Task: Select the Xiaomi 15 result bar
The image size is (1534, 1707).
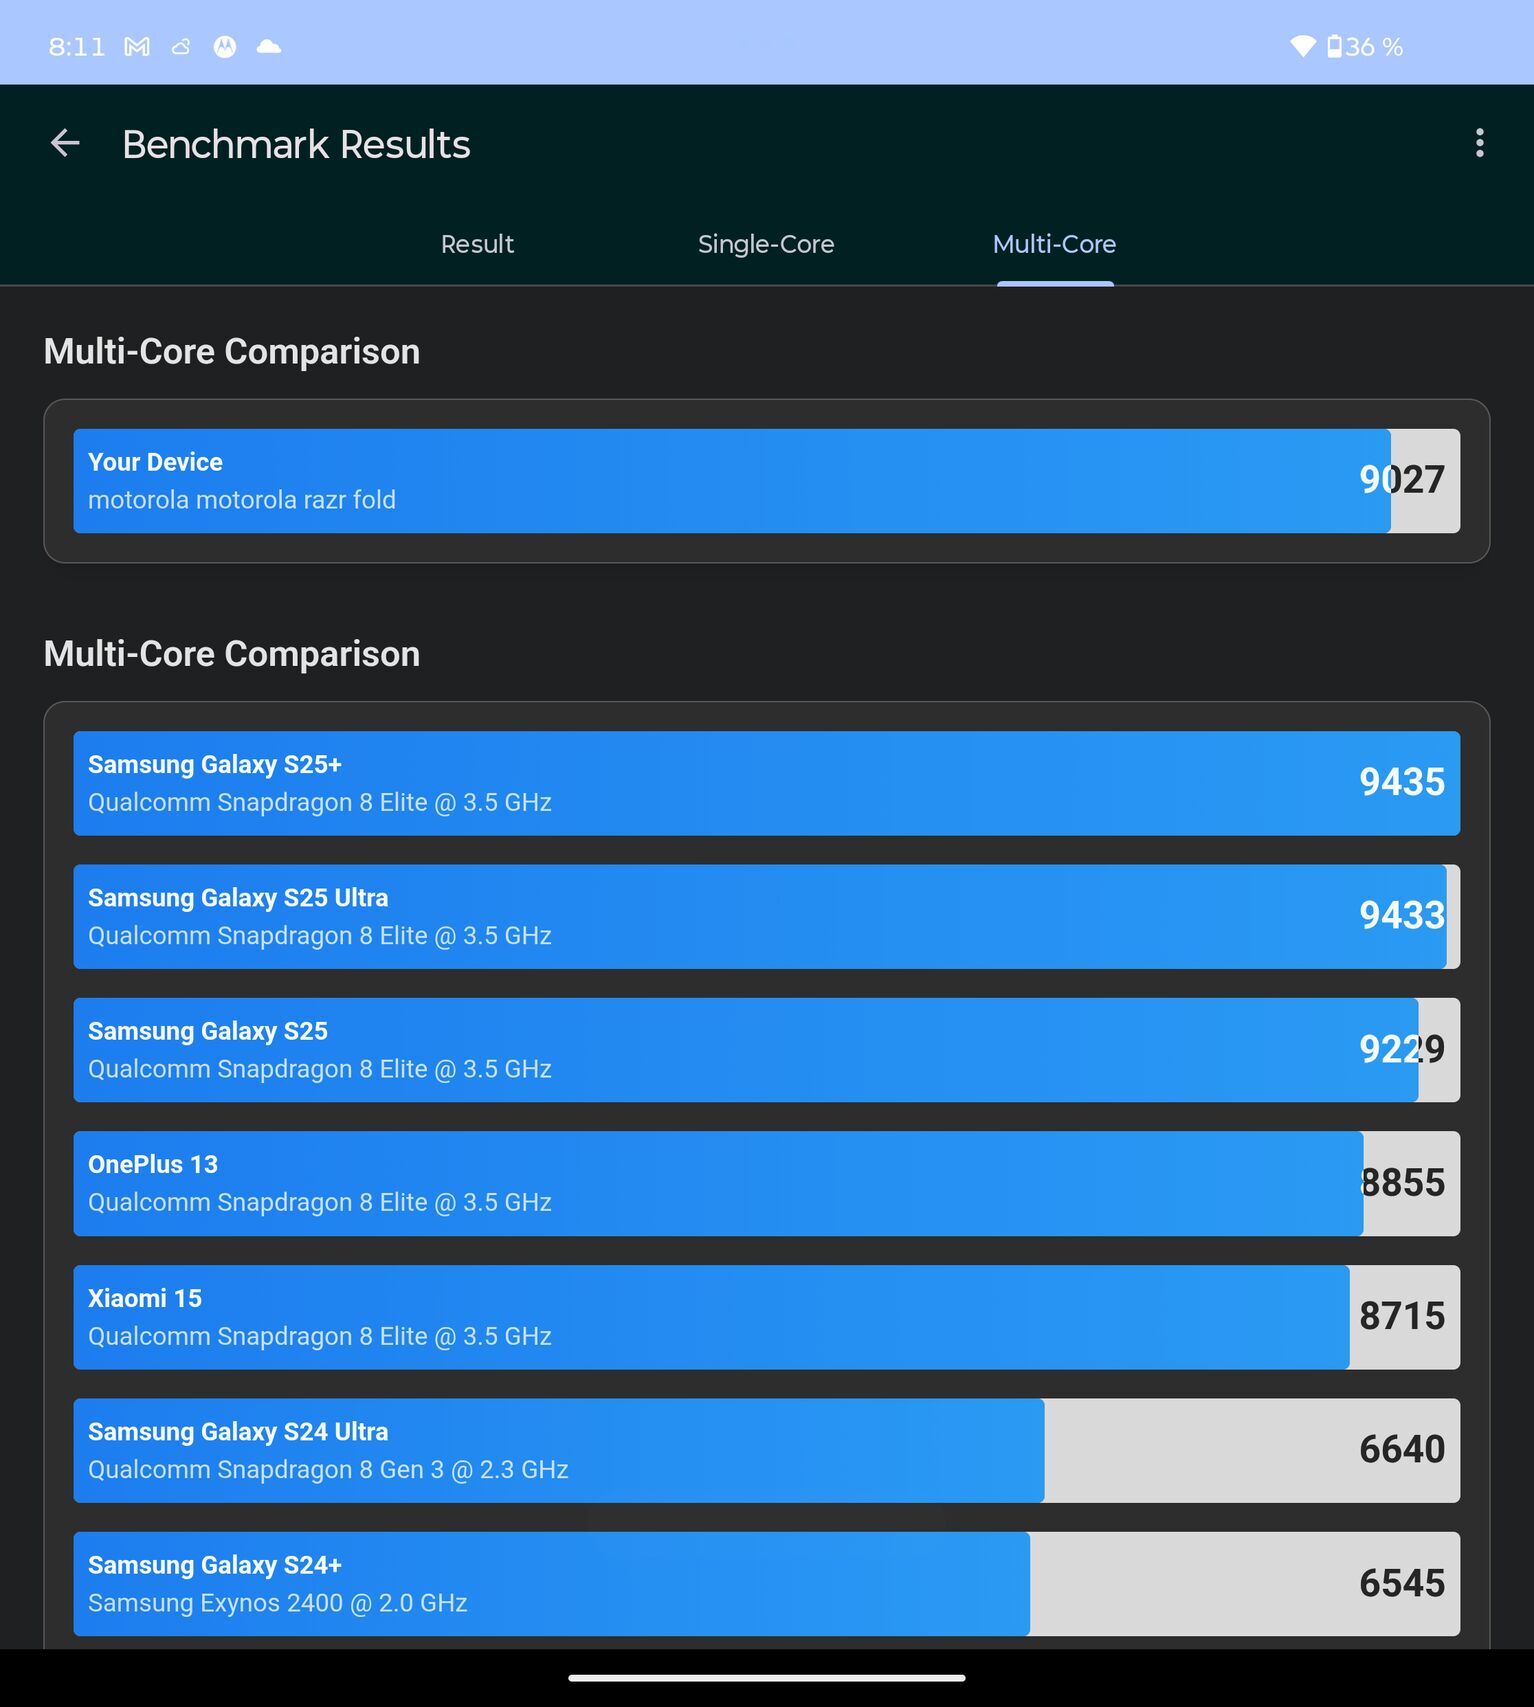Action: tap(767, 1317)
